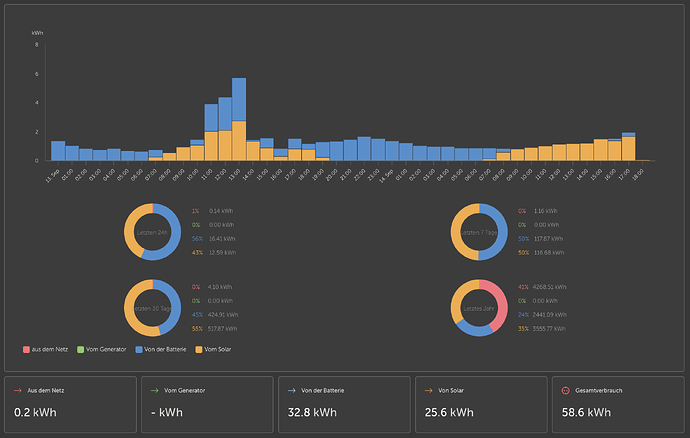Screen dimensions: 690x438
Task: Click the '16.41 kWh' value
Action: (222, 239)
